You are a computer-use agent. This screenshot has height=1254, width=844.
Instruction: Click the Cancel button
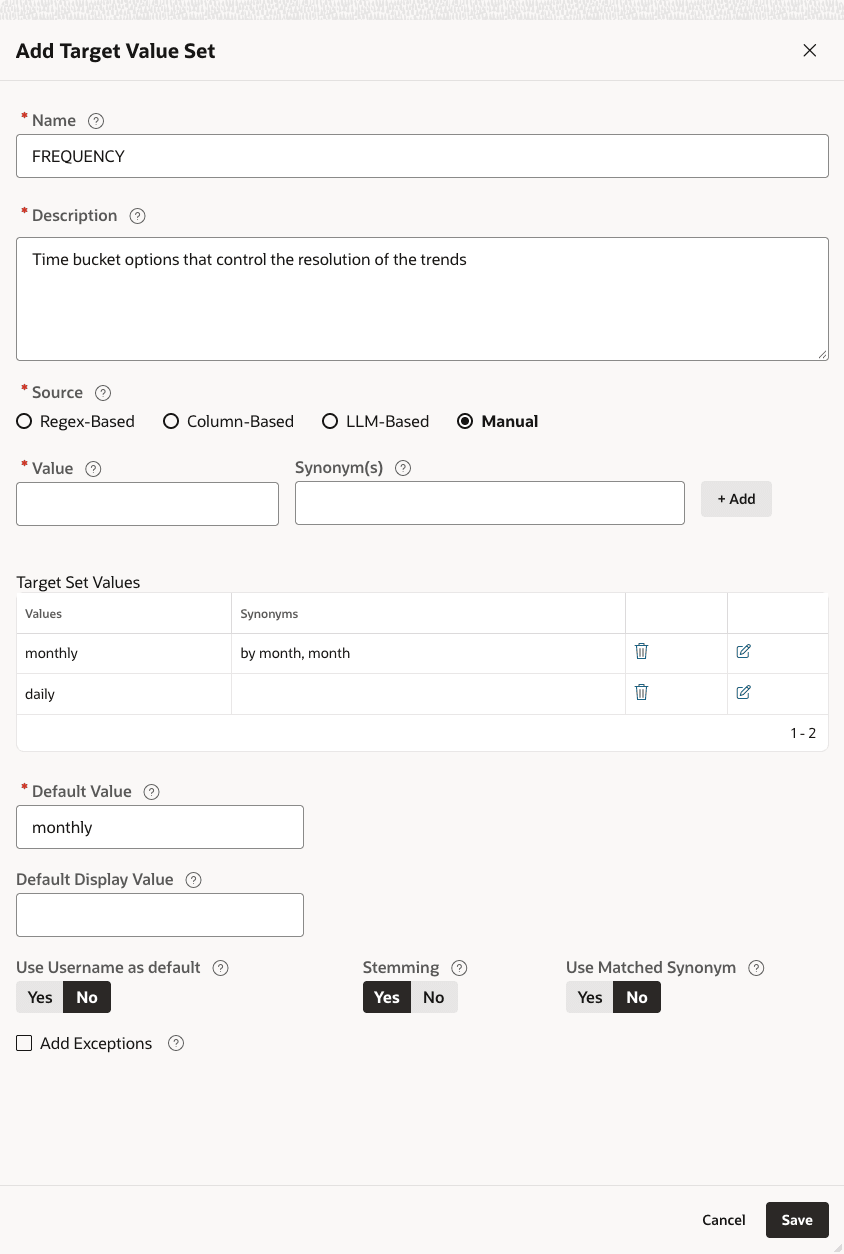coord(724,1220)
